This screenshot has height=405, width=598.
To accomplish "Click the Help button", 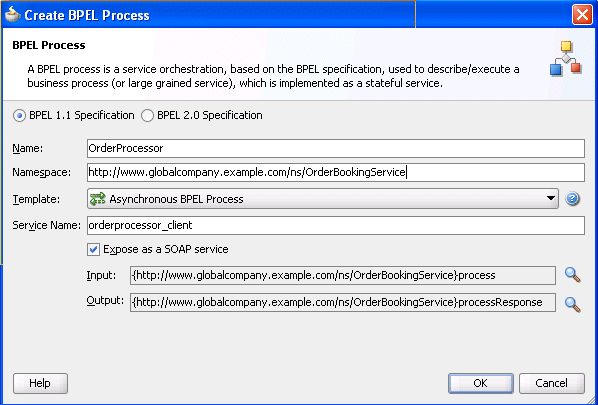I will click(x=40, y=383).
